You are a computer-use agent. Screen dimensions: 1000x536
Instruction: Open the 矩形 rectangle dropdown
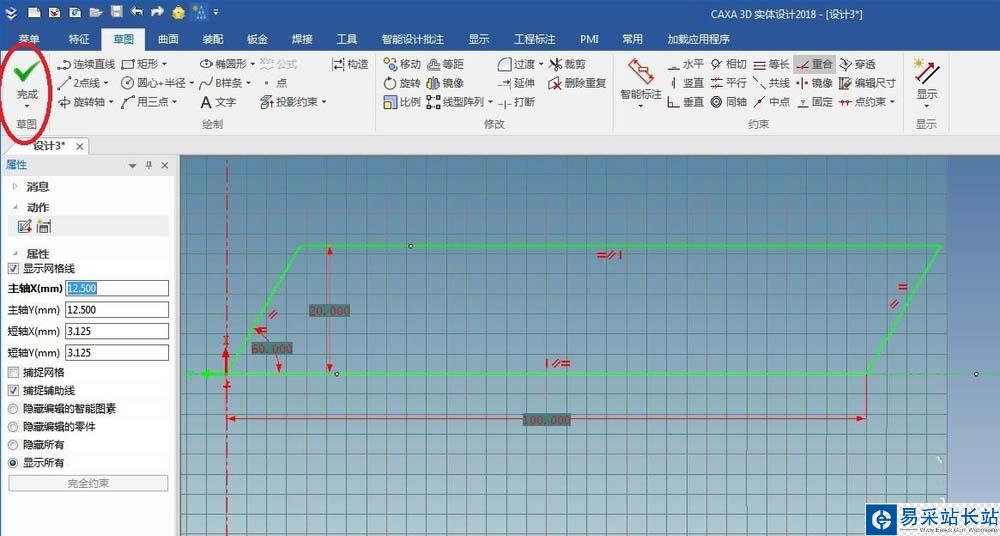tap(165, 64)
